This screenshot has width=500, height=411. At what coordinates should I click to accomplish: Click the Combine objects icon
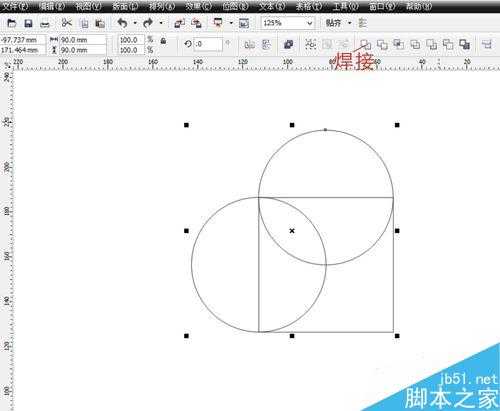click(288, 44)
